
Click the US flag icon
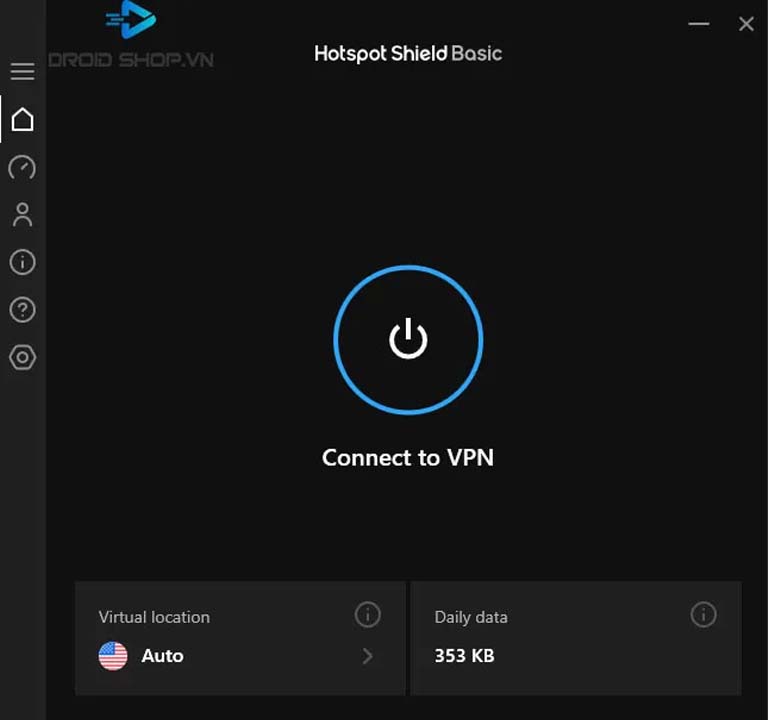tap(113, 656)
